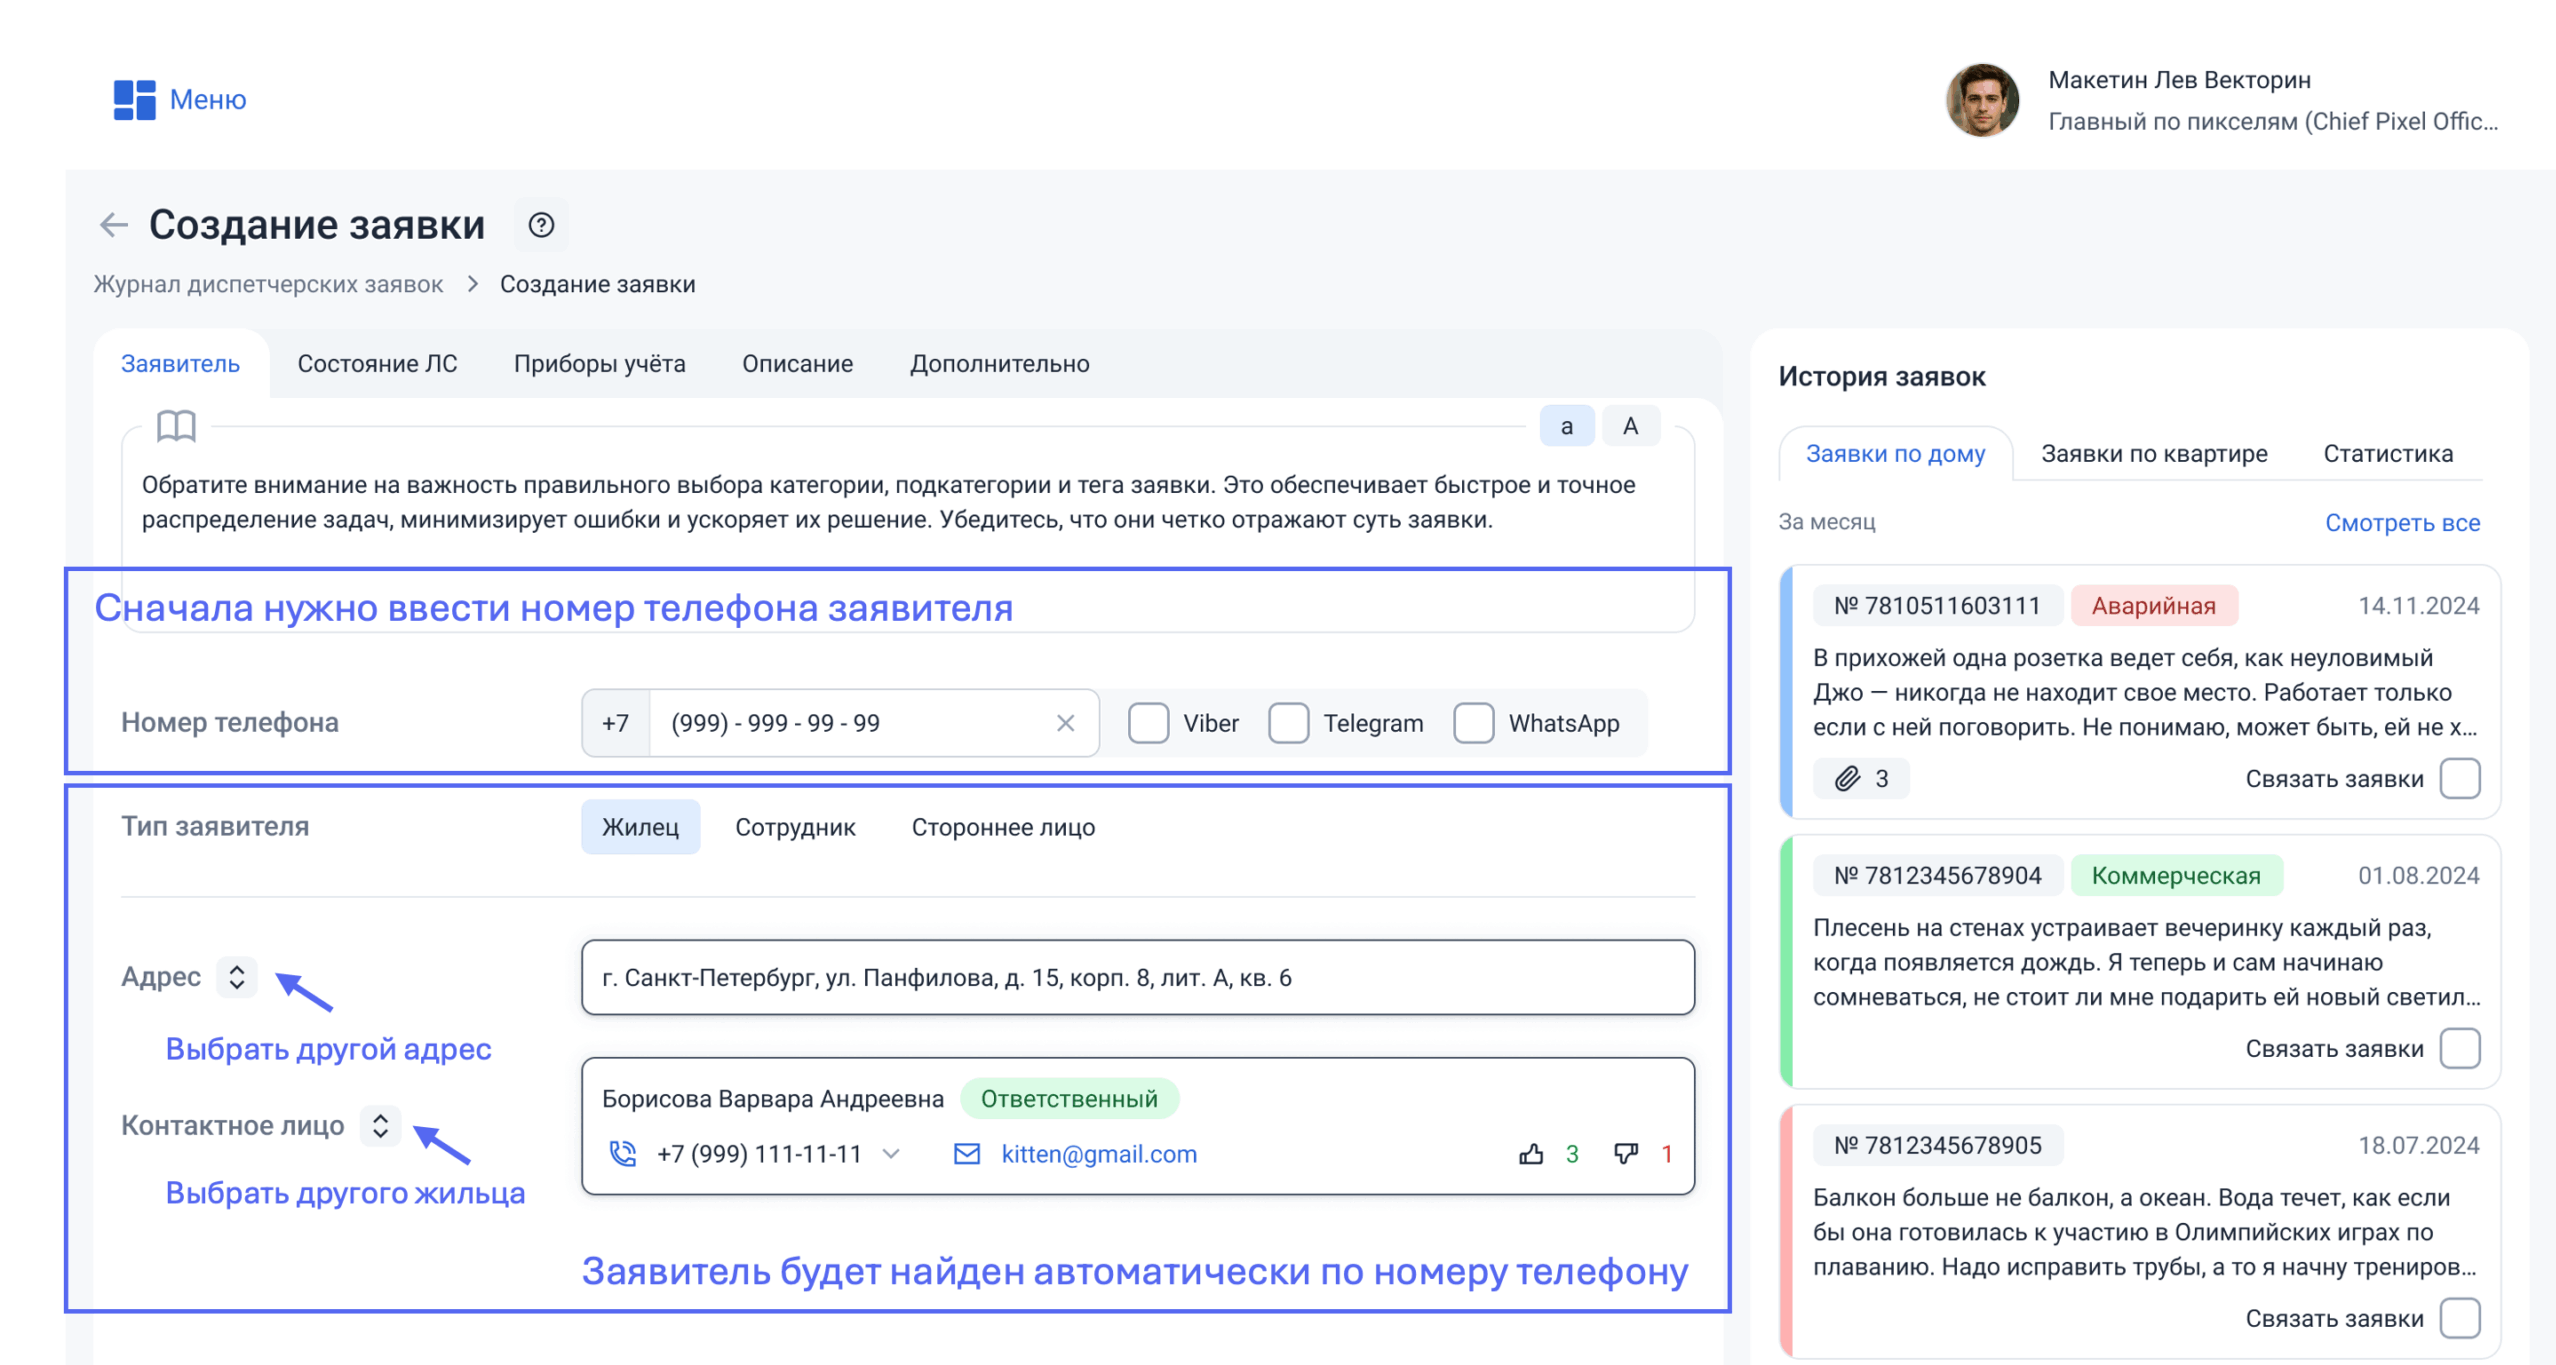Click the phone number input field

[x=850, y=723]
